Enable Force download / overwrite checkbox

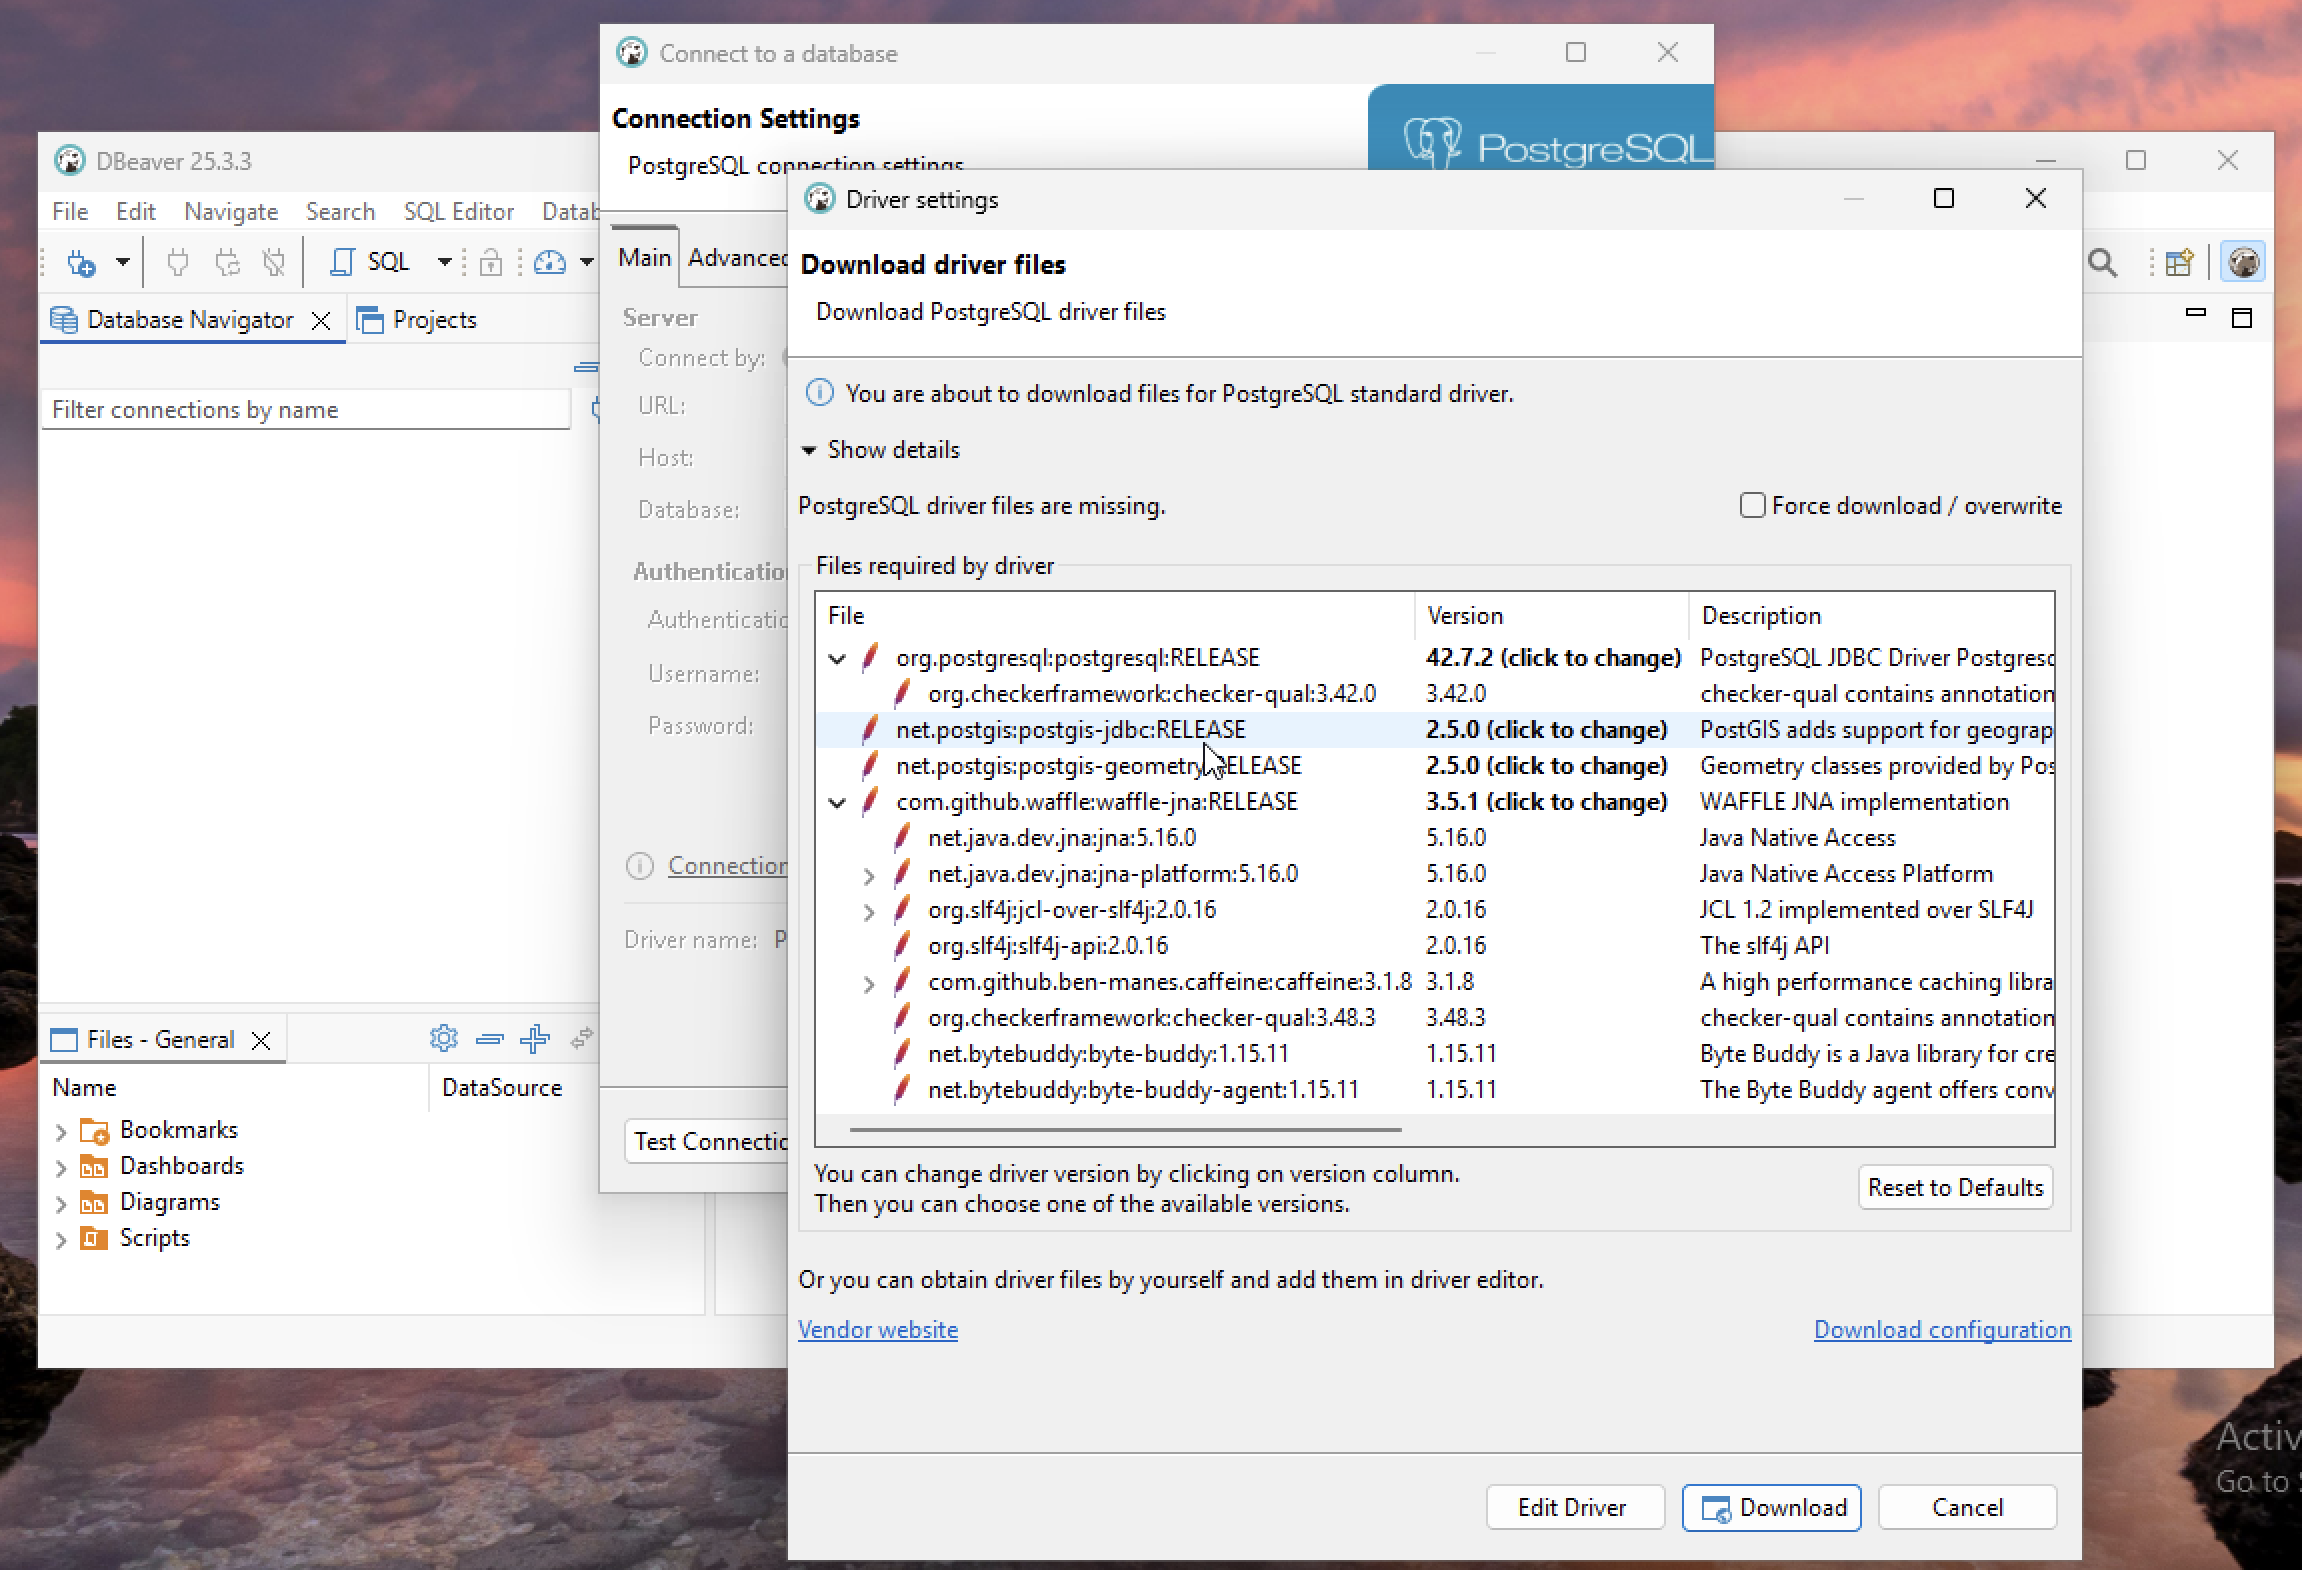click(x=1752, y=506)
